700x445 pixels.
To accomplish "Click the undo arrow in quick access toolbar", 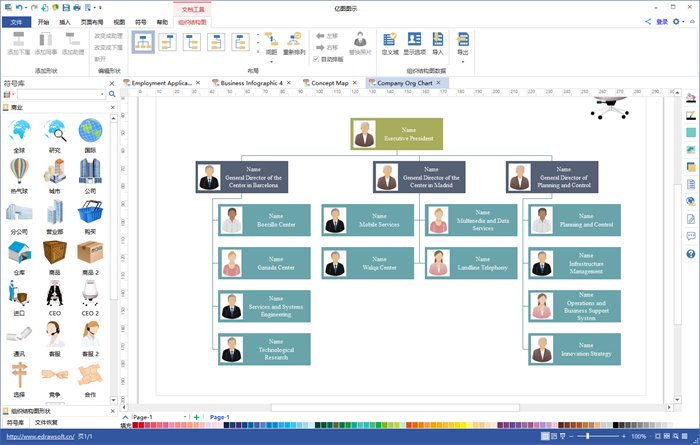I will [19, 8].
